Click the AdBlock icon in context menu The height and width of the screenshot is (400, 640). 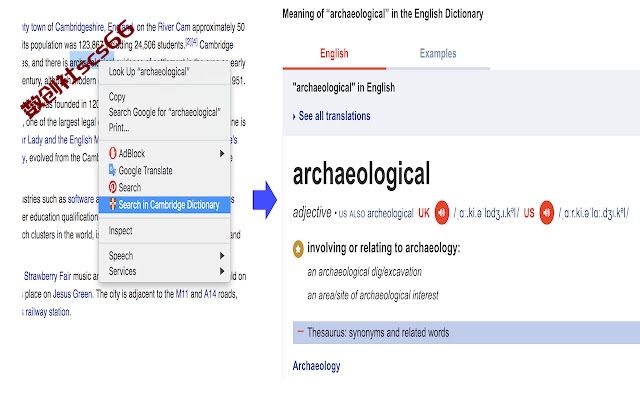click(113, 153)
